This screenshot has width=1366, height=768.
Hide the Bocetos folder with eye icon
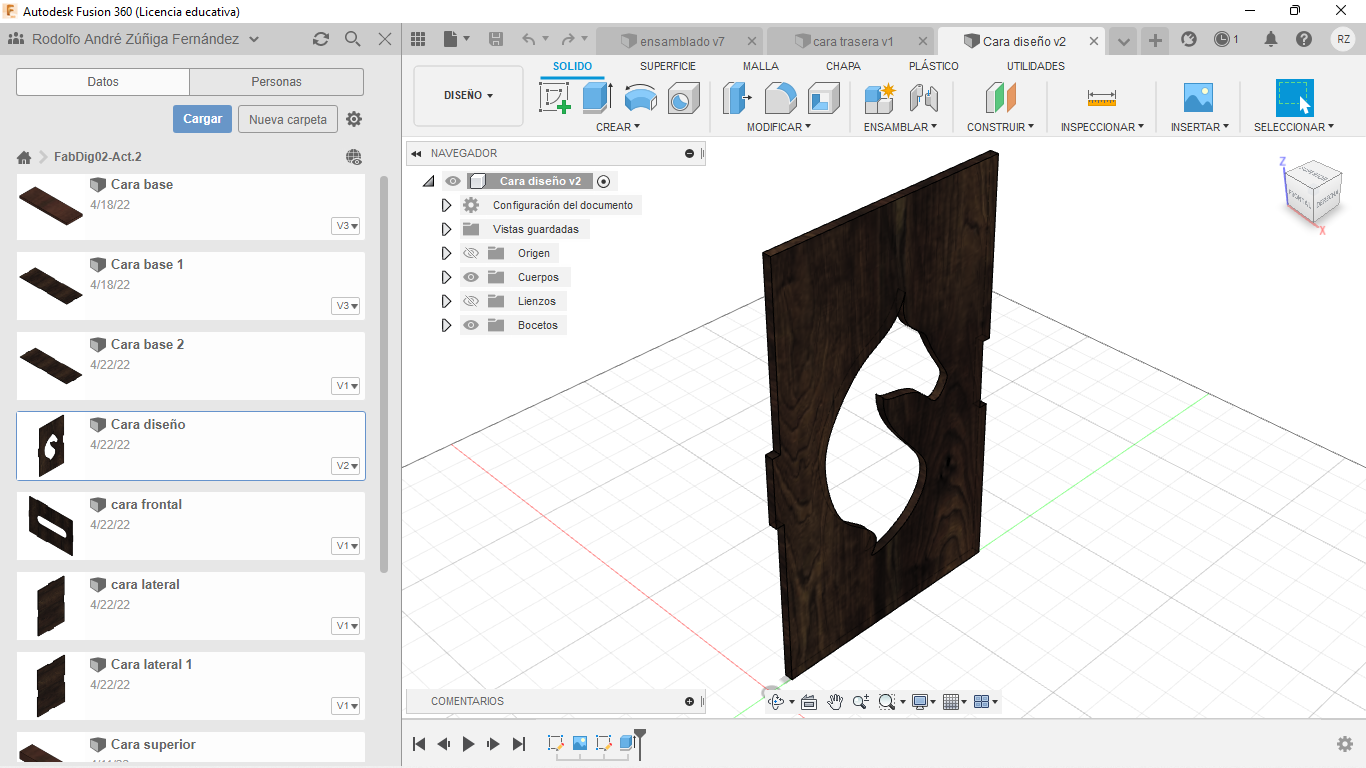tap(471, 325)
